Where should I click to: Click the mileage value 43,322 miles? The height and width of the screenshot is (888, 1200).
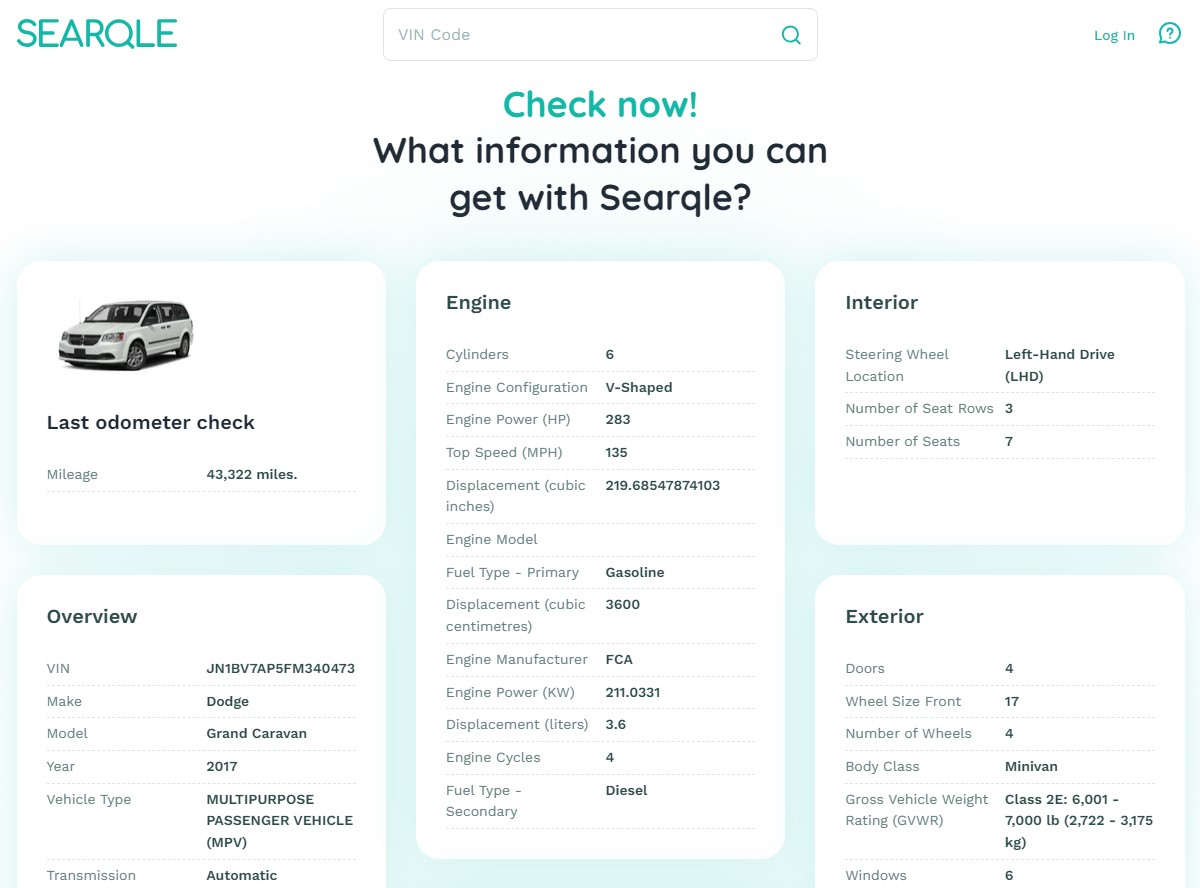pyautogui.click(x=252, y=474)
